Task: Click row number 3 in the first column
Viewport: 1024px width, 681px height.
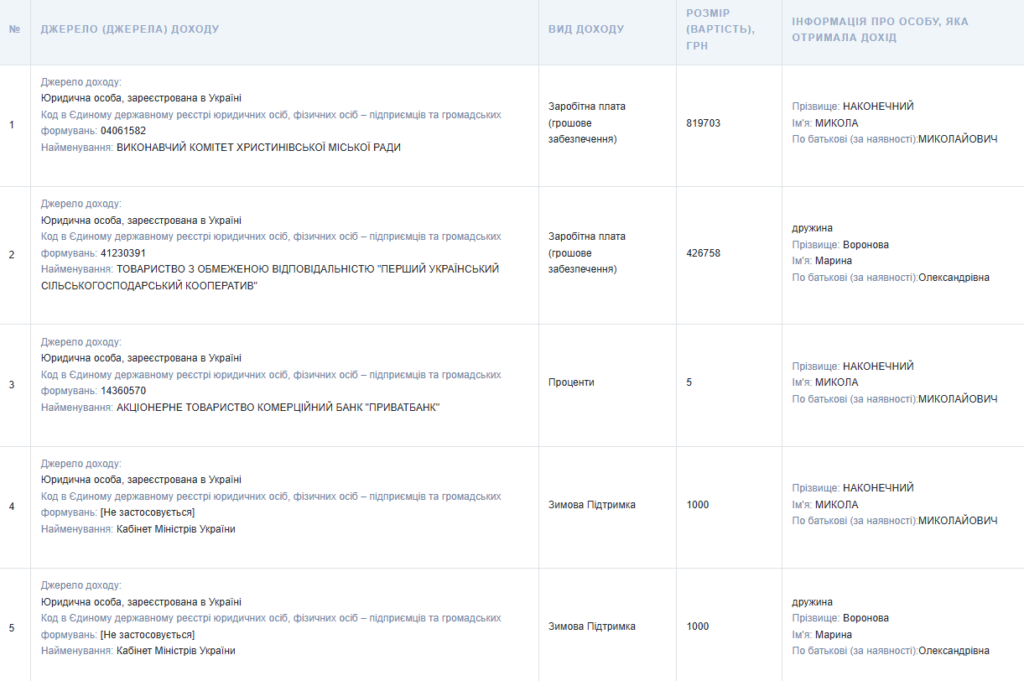Action: (x=12, y=384)
